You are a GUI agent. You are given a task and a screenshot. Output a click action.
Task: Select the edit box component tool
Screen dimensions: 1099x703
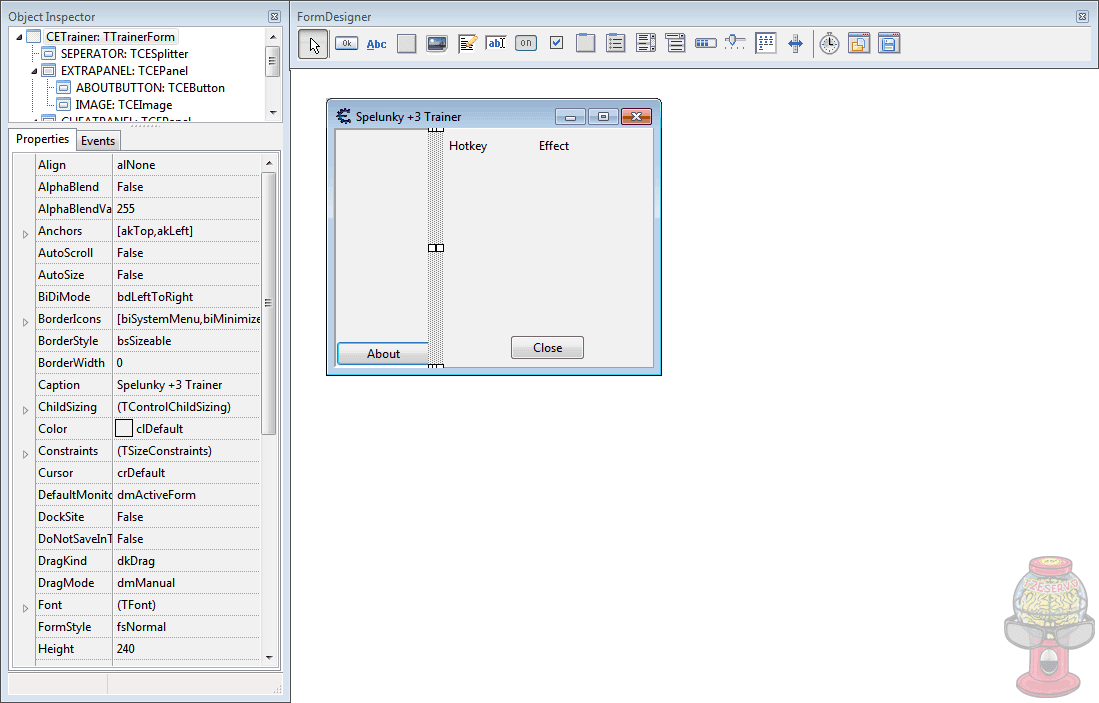point(496,43)
